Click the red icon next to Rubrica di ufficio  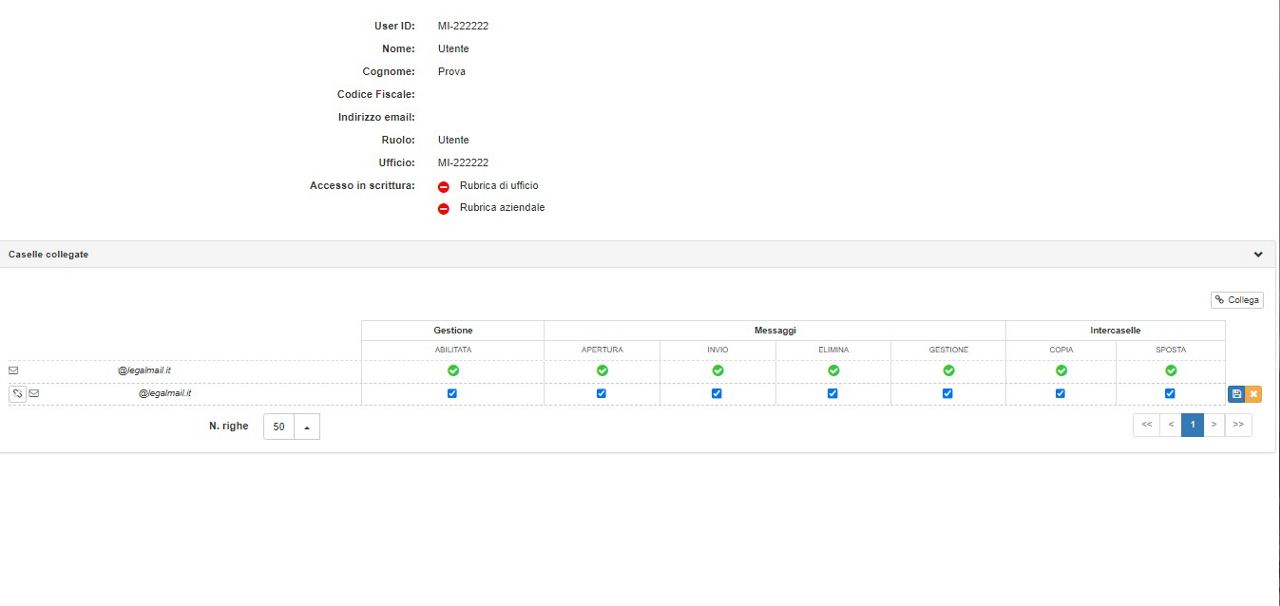coord(444,186)
